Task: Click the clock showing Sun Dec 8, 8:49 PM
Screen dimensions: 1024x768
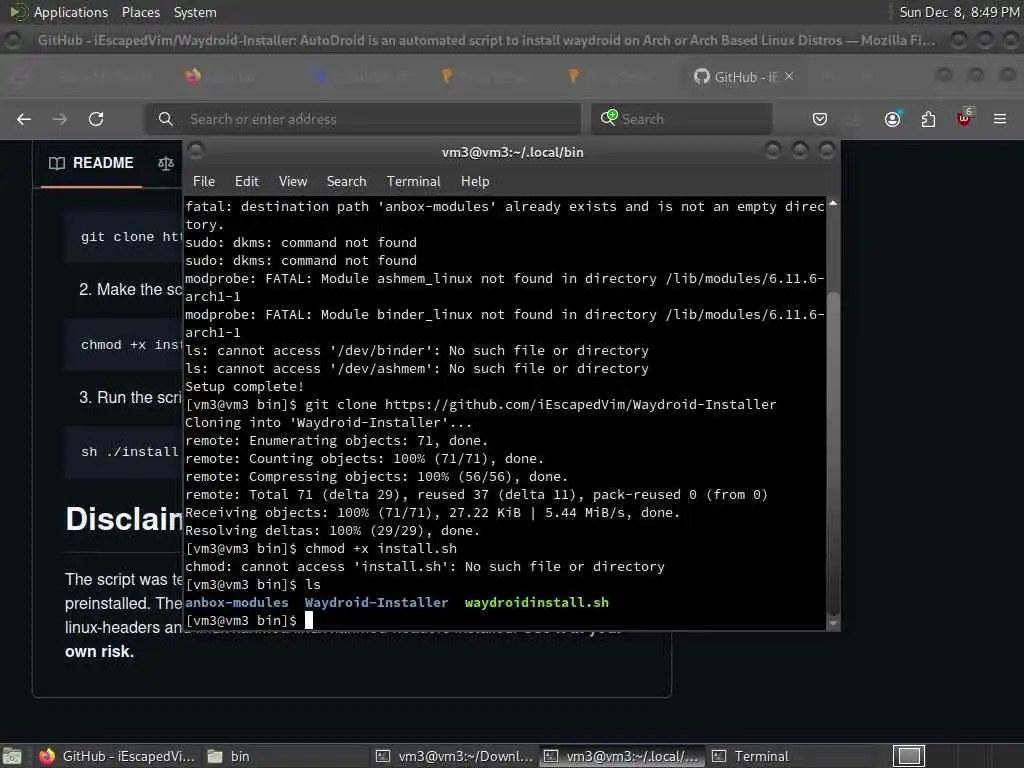Action: (959, 12)
